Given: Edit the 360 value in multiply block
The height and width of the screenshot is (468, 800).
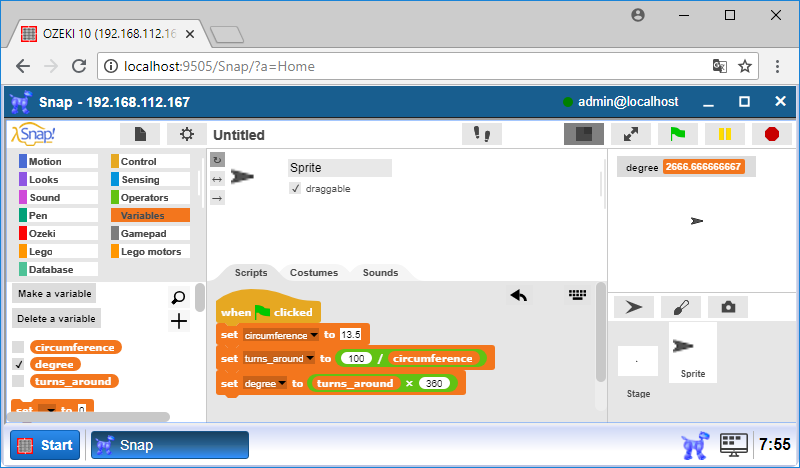Looking at the screenshot, I should tap(434, 383).
